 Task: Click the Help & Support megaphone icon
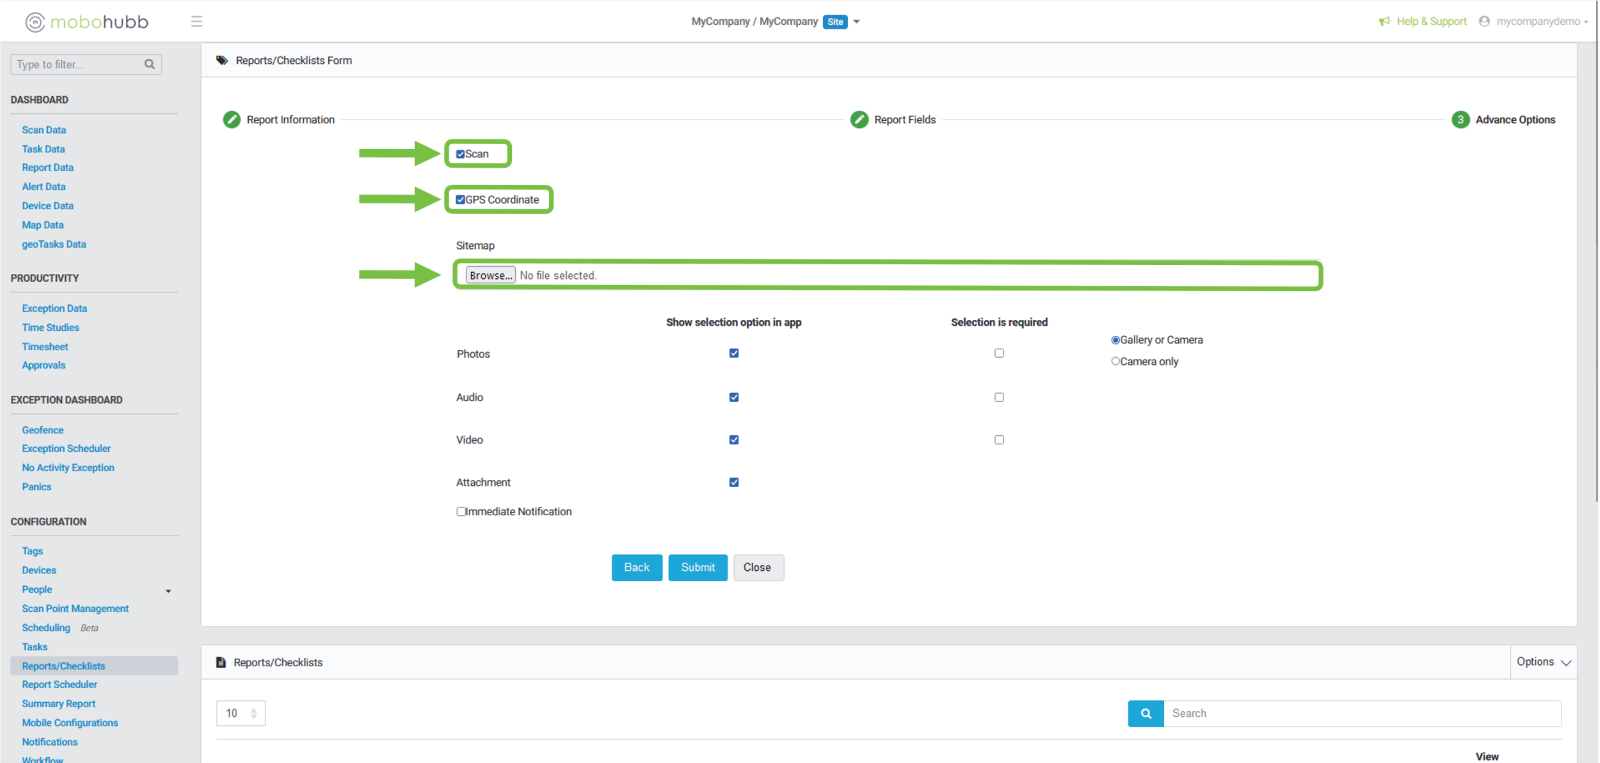click(x=1384, y=21)
